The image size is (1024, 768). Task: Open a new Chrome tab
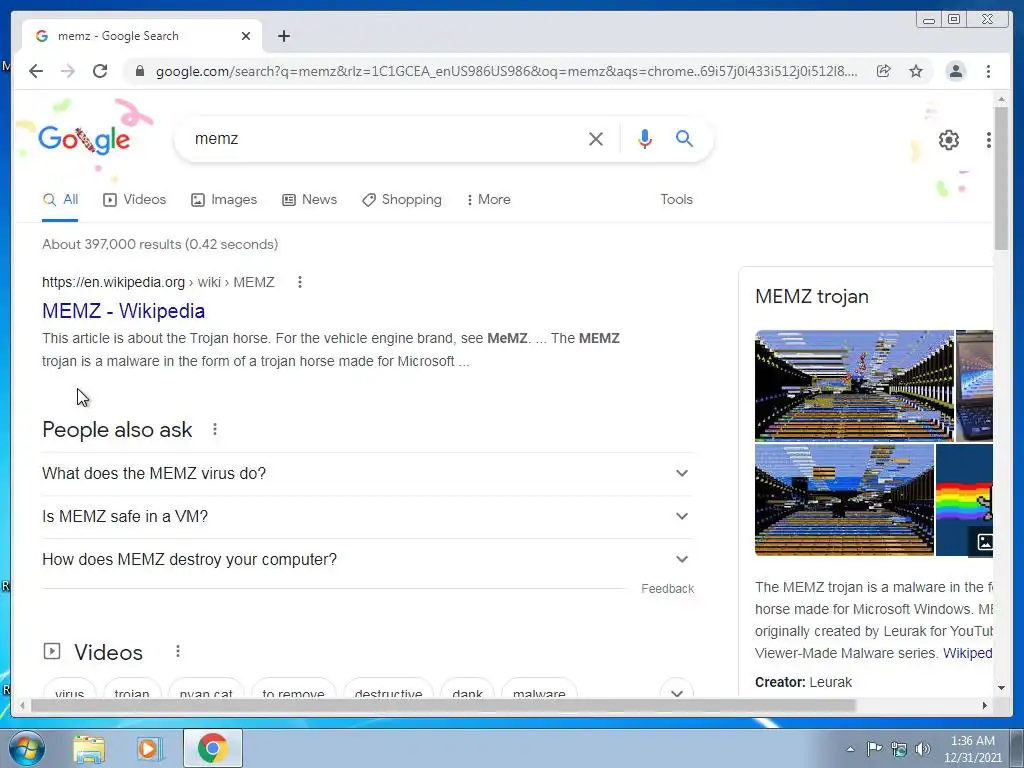tap(283, 36)
